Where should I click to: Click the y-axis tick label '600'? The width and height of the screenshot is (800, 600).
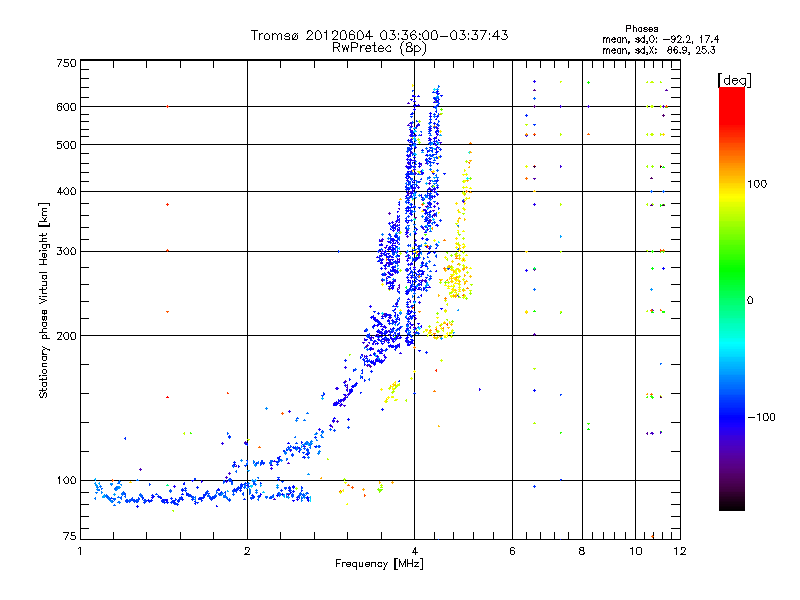click(66, 107)
